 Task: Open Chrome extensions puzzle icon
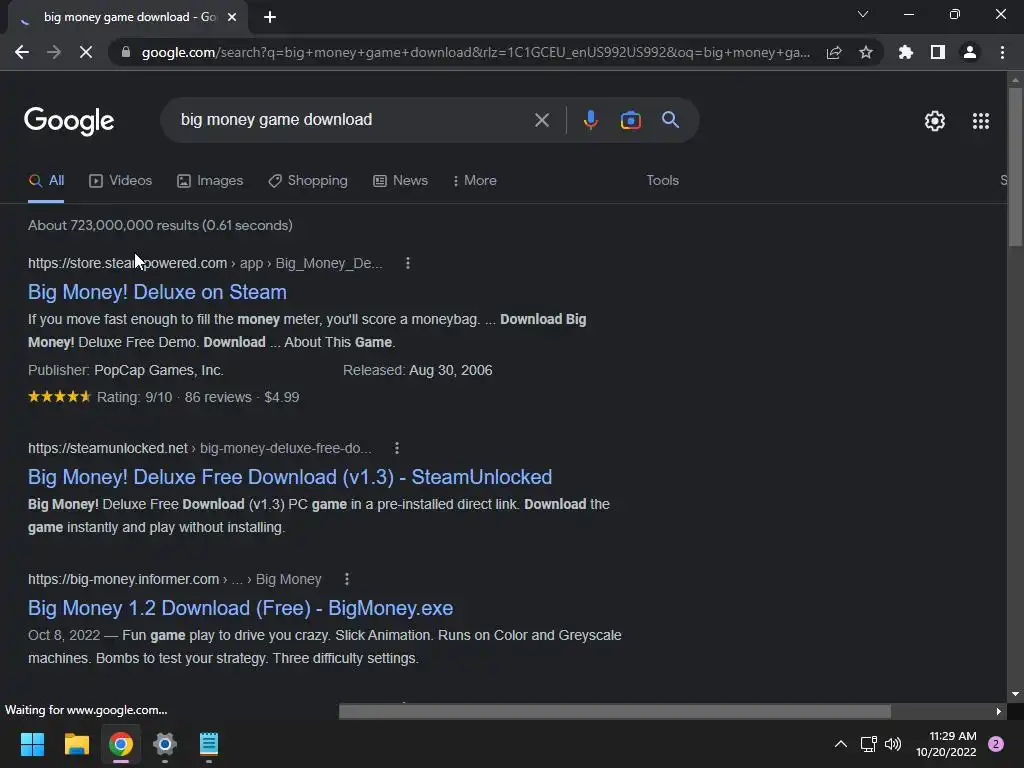click(x=906, y=52)
